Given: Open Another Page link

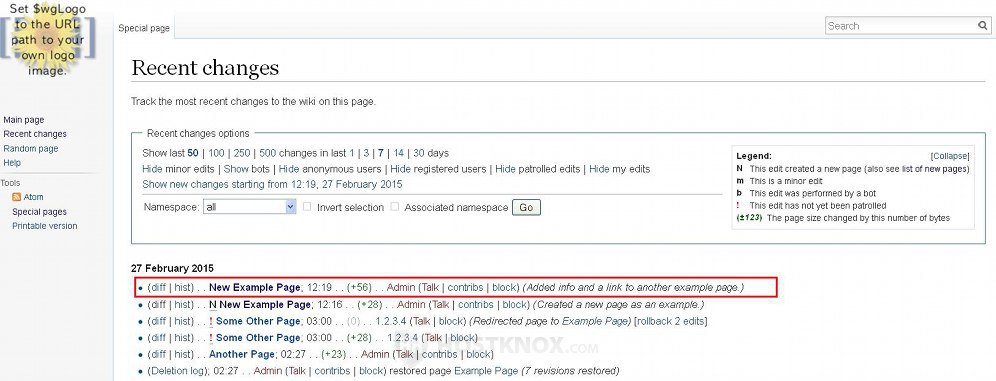Looking at the screenshot, I should pyautogui.click(x=242, y=354).
